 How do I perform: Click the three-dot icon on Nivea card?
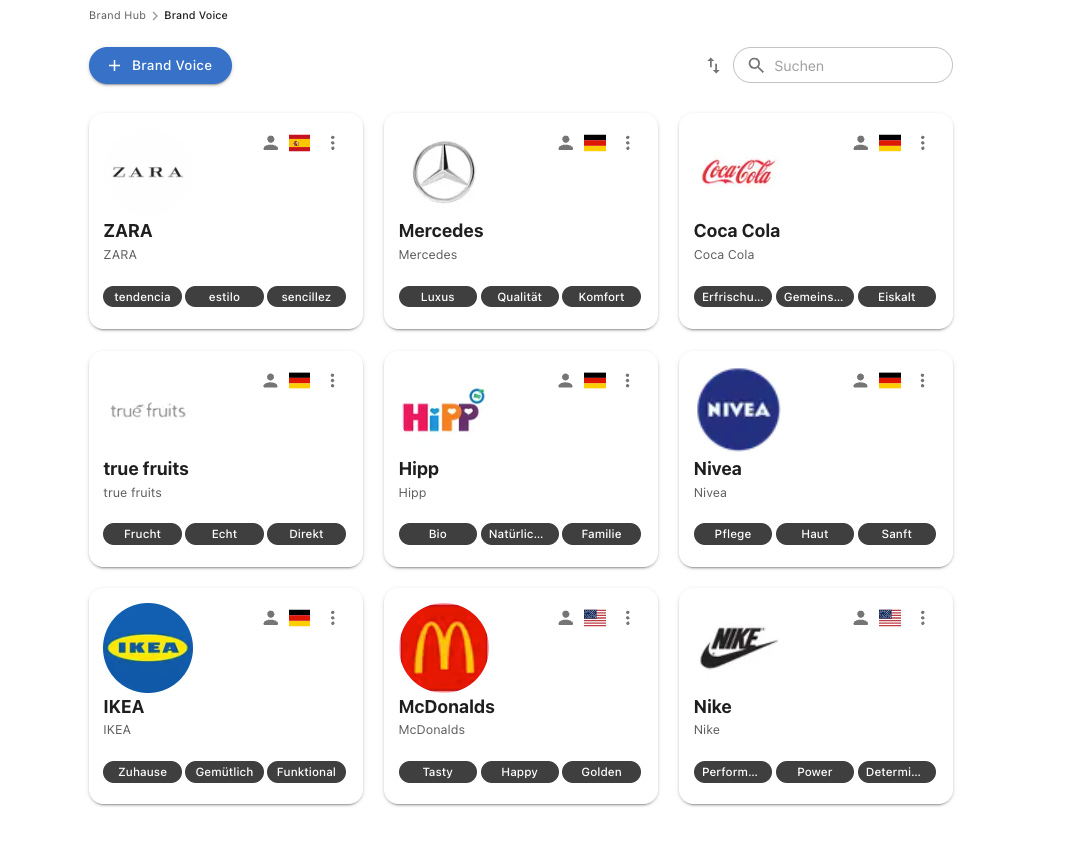923,381
